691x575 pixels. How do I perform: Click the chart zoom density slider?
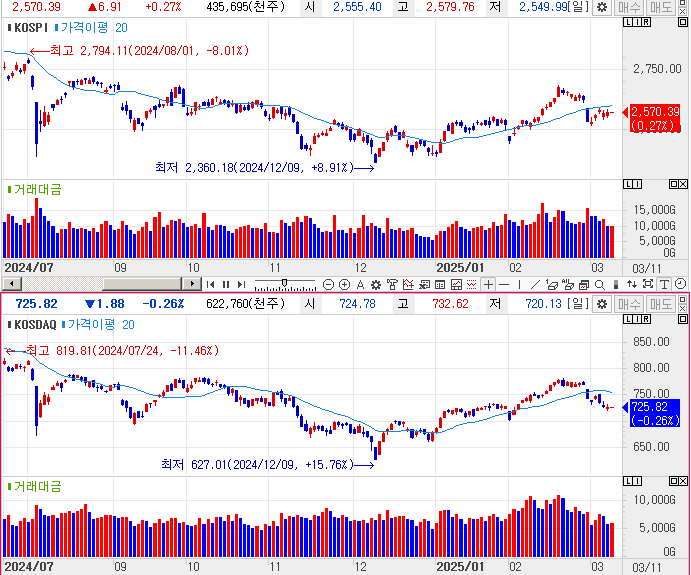[285, 285]
